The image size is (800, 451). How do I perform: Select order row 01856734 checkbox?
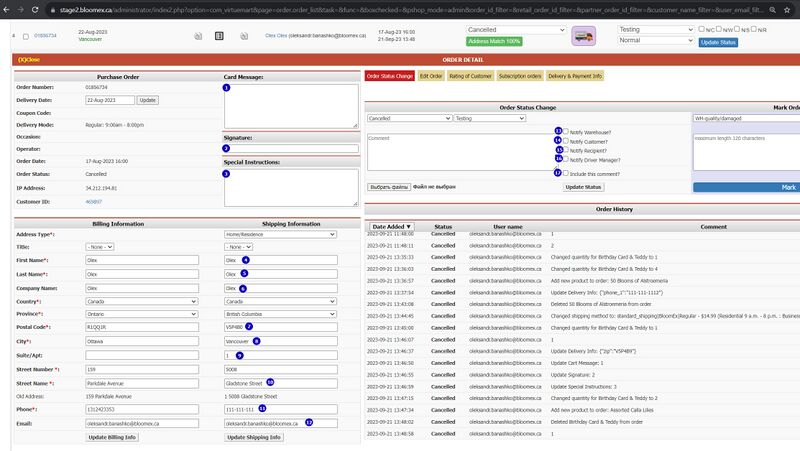coord(26,36)
